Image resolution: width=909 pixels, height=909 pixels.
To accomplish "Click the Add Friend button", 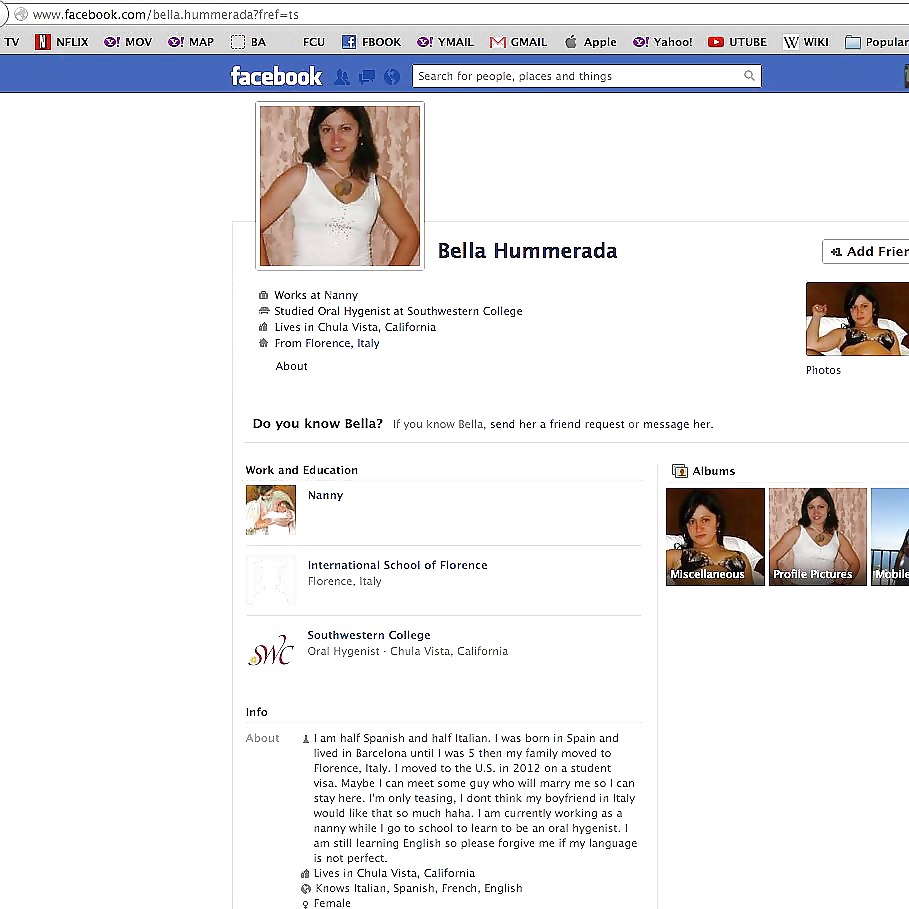I will tap(867, 252).
